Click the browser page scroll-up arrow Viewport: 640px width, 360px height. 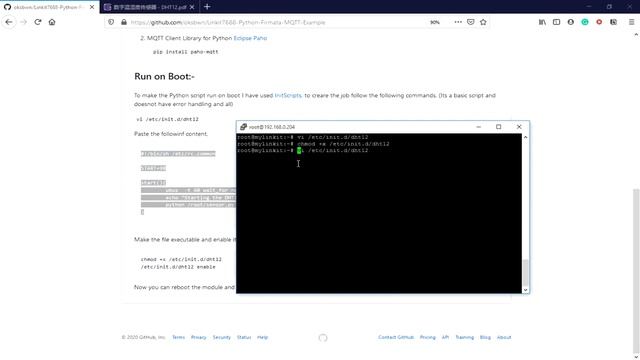(636, 35)
